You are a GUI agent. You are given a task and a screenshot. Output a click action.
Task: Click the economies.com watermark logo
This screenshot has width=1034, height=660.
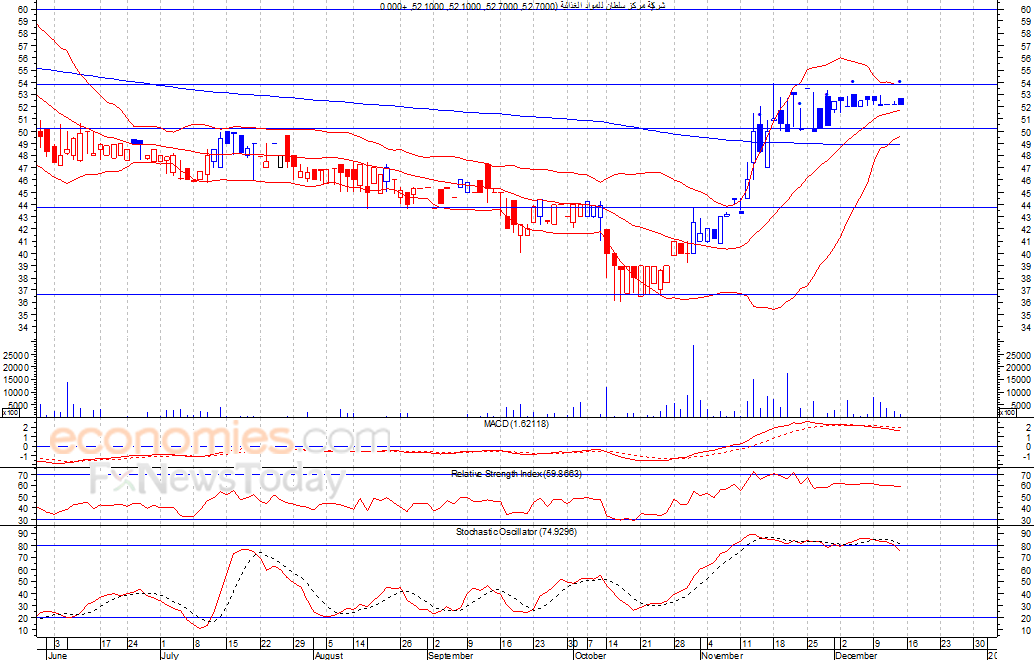(x=220, y=442)
